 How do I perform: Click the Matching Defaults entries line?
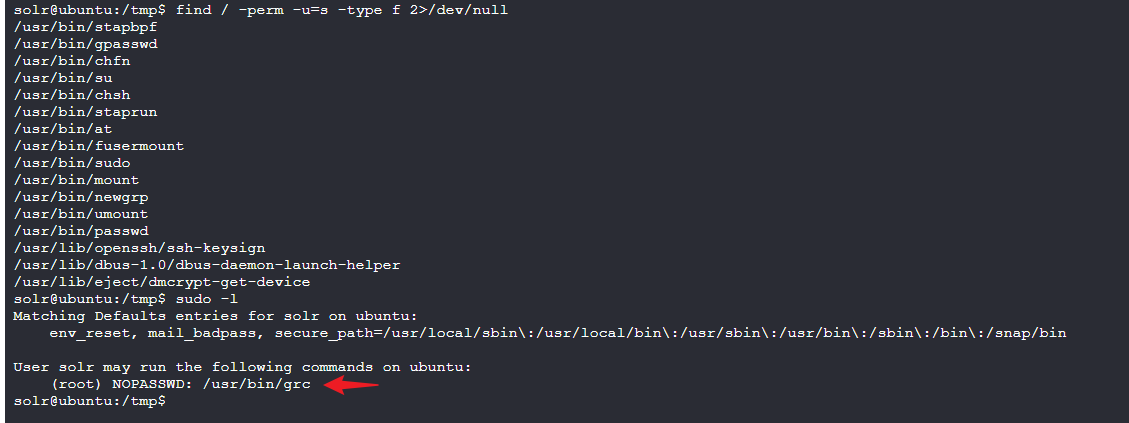click(x=215, y=316)
